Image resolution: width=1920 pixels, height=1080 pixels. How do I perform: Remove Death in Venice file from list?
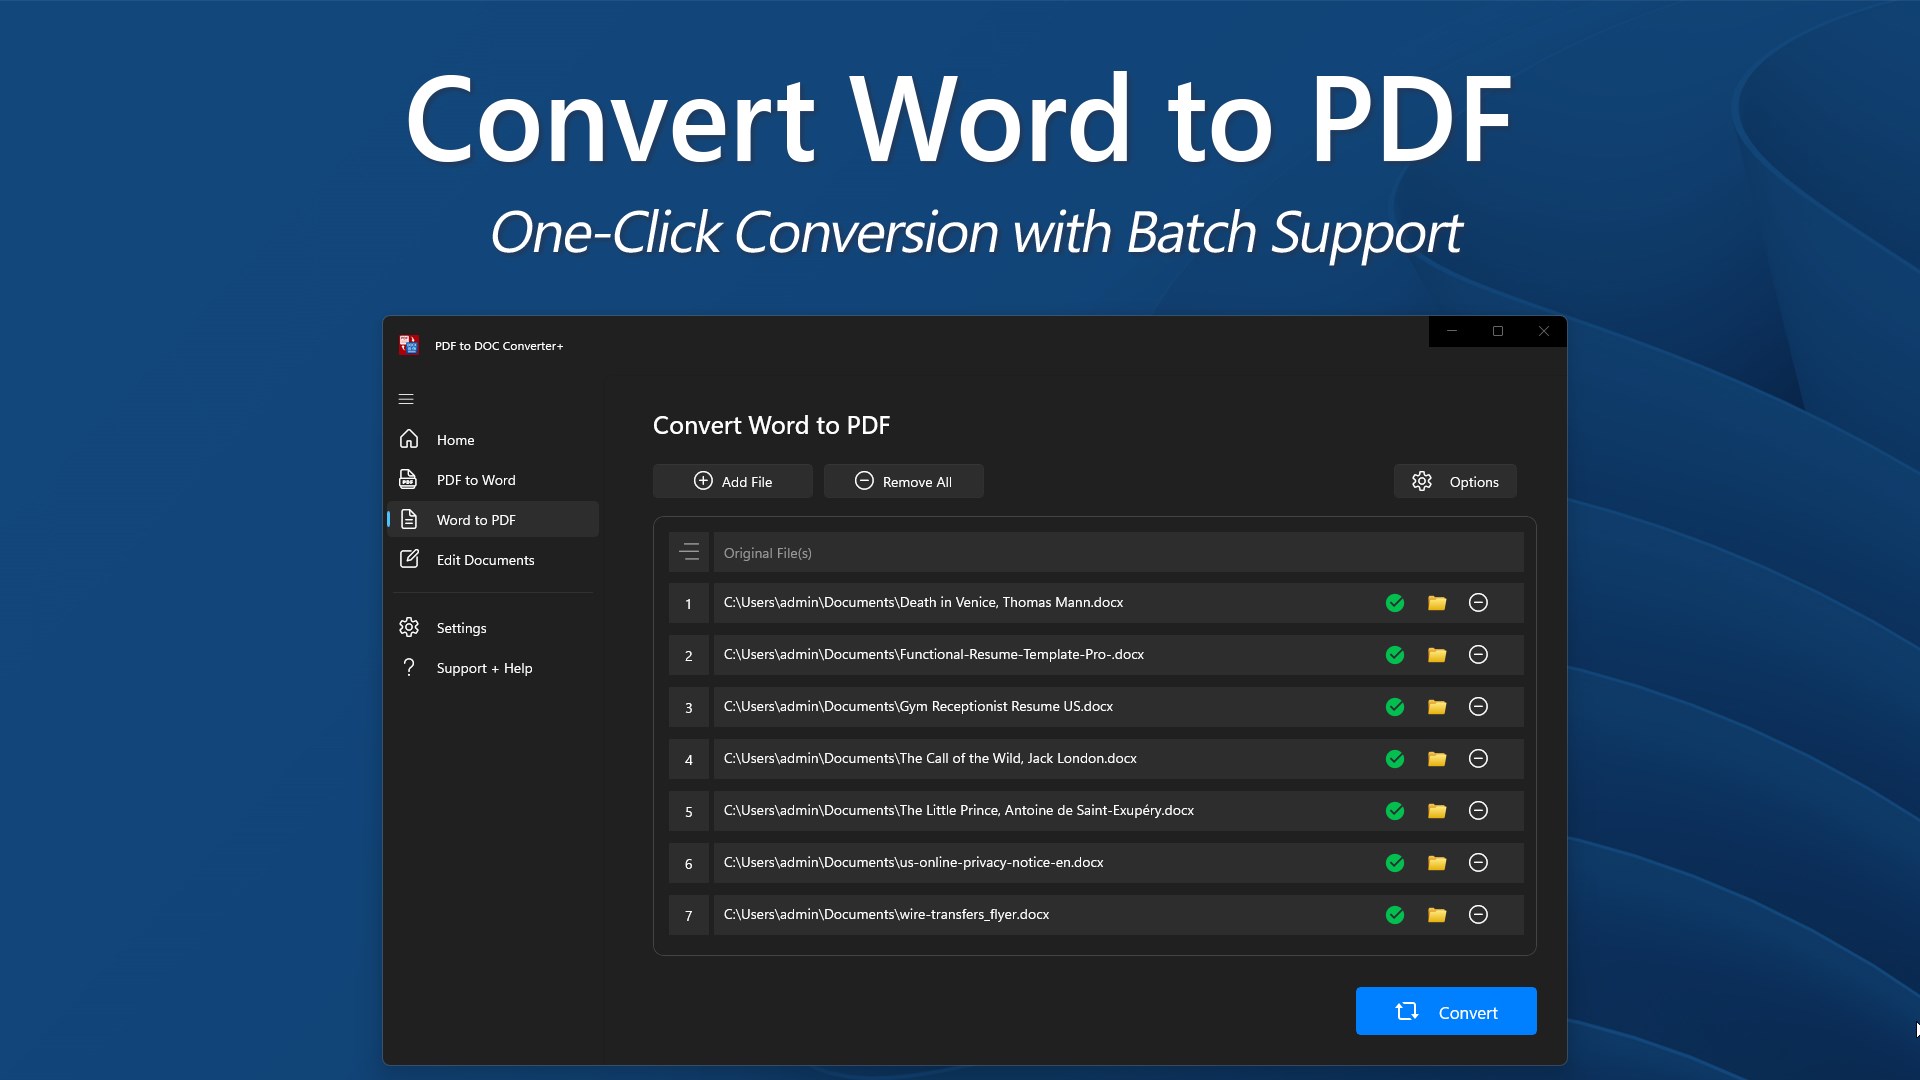(1478, 603)
